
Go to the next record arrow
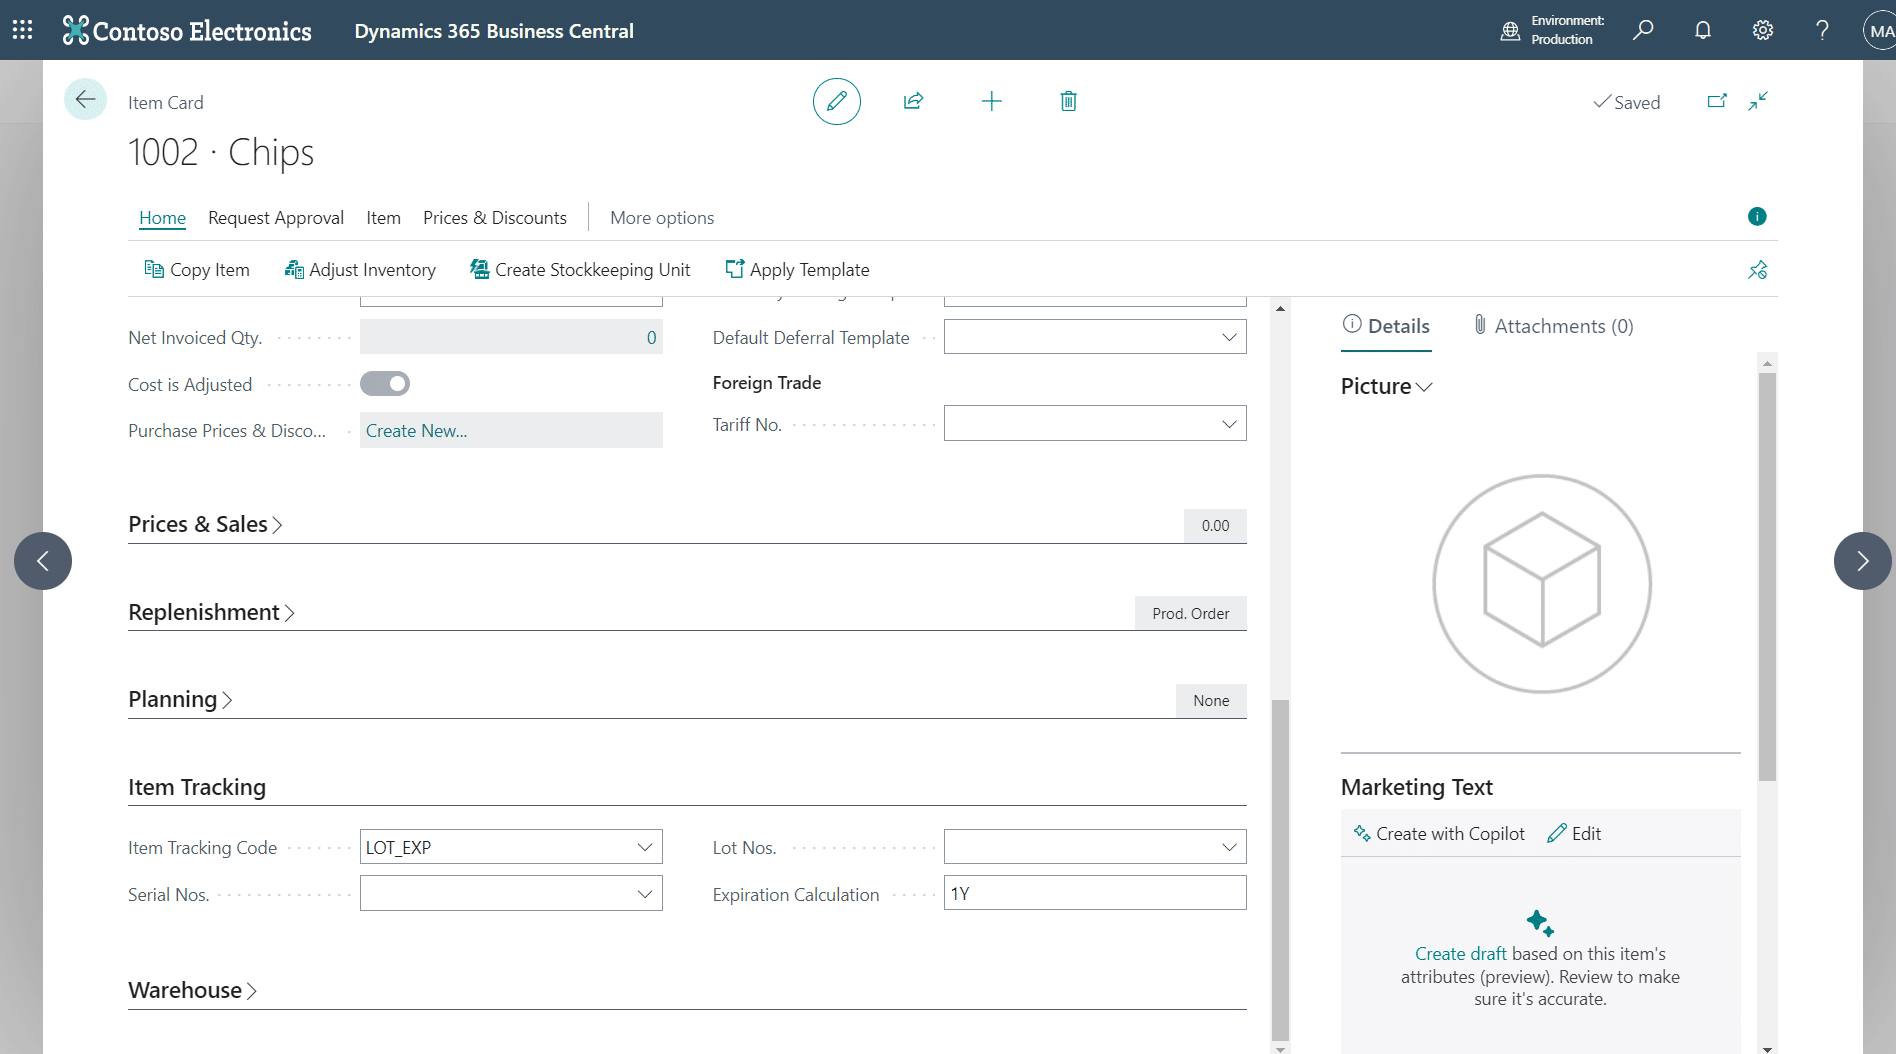click(1863, 561)
